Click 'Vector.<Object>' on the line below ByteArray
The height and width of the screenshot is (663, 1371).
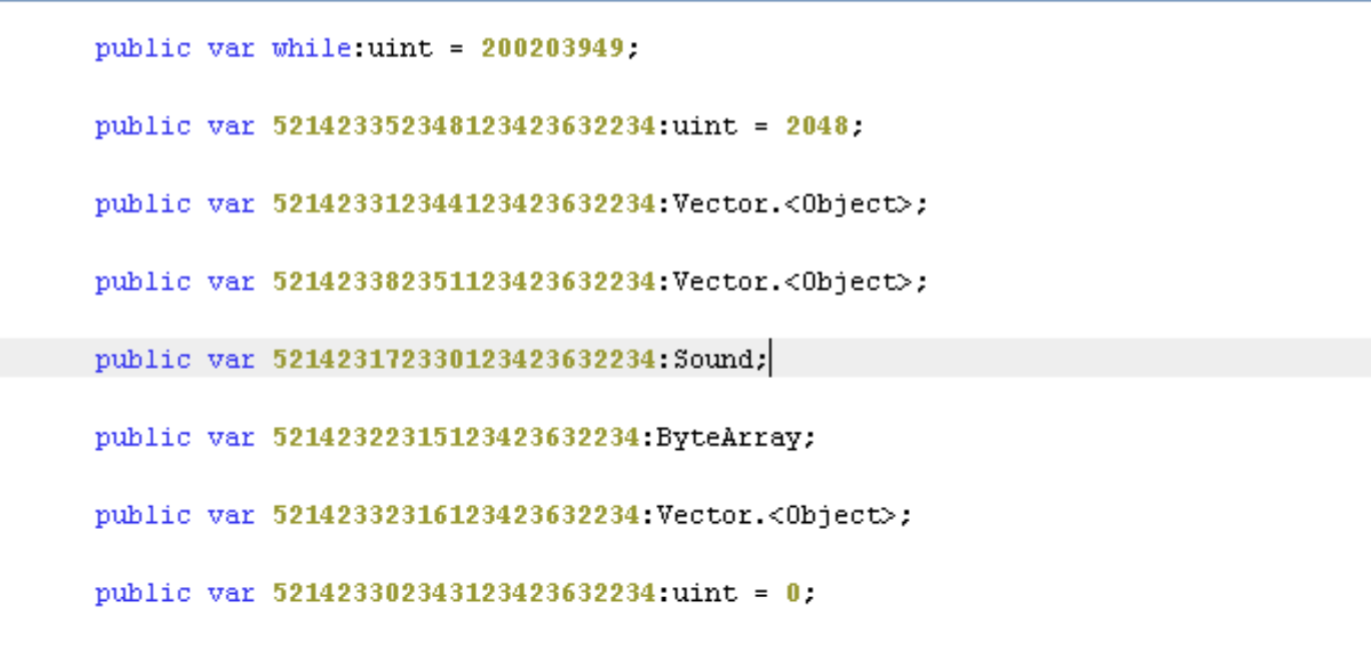point(776,515)
